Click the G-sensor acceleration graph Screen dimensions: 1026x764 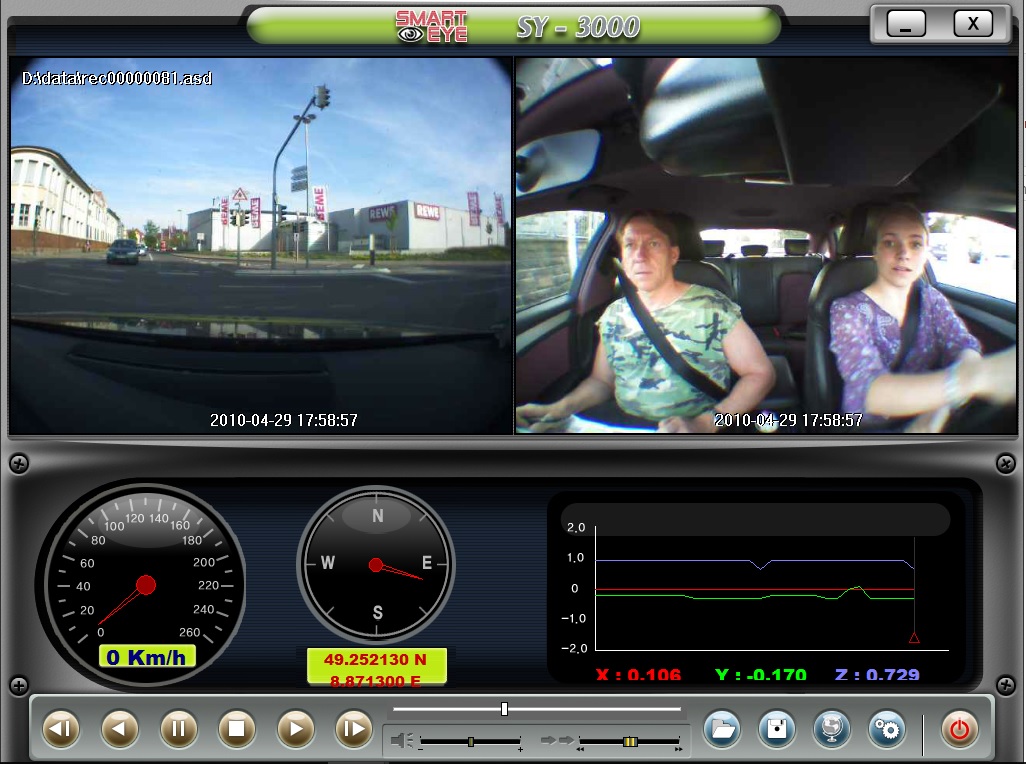[x=755, y=590]
